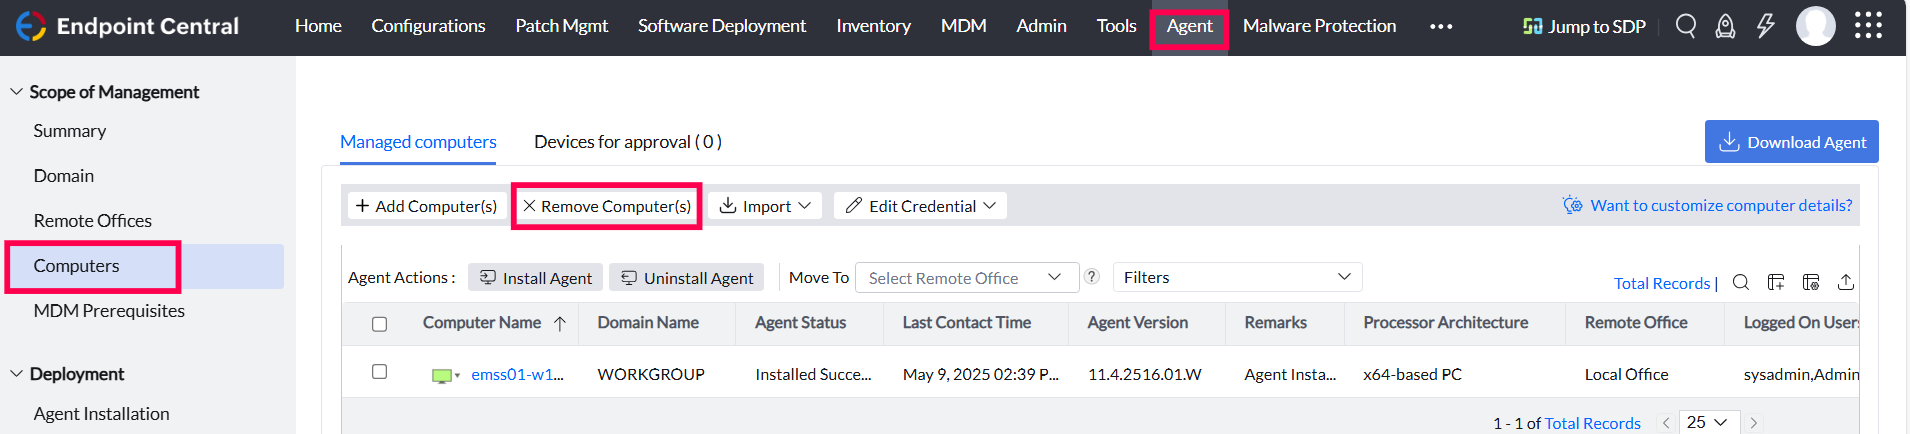Screen dimensions: 1910x434
Task: Open the Tools menu
Action: [x=1116, y=26]
